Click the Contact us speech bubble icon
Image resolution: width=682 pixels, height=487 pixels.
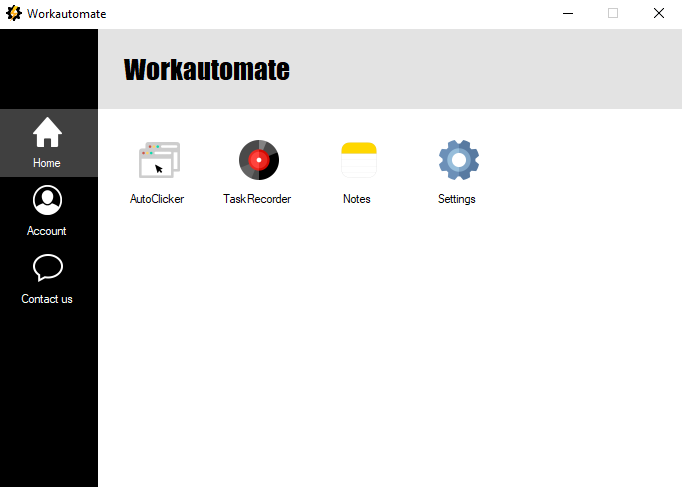(x=47, y=267)
